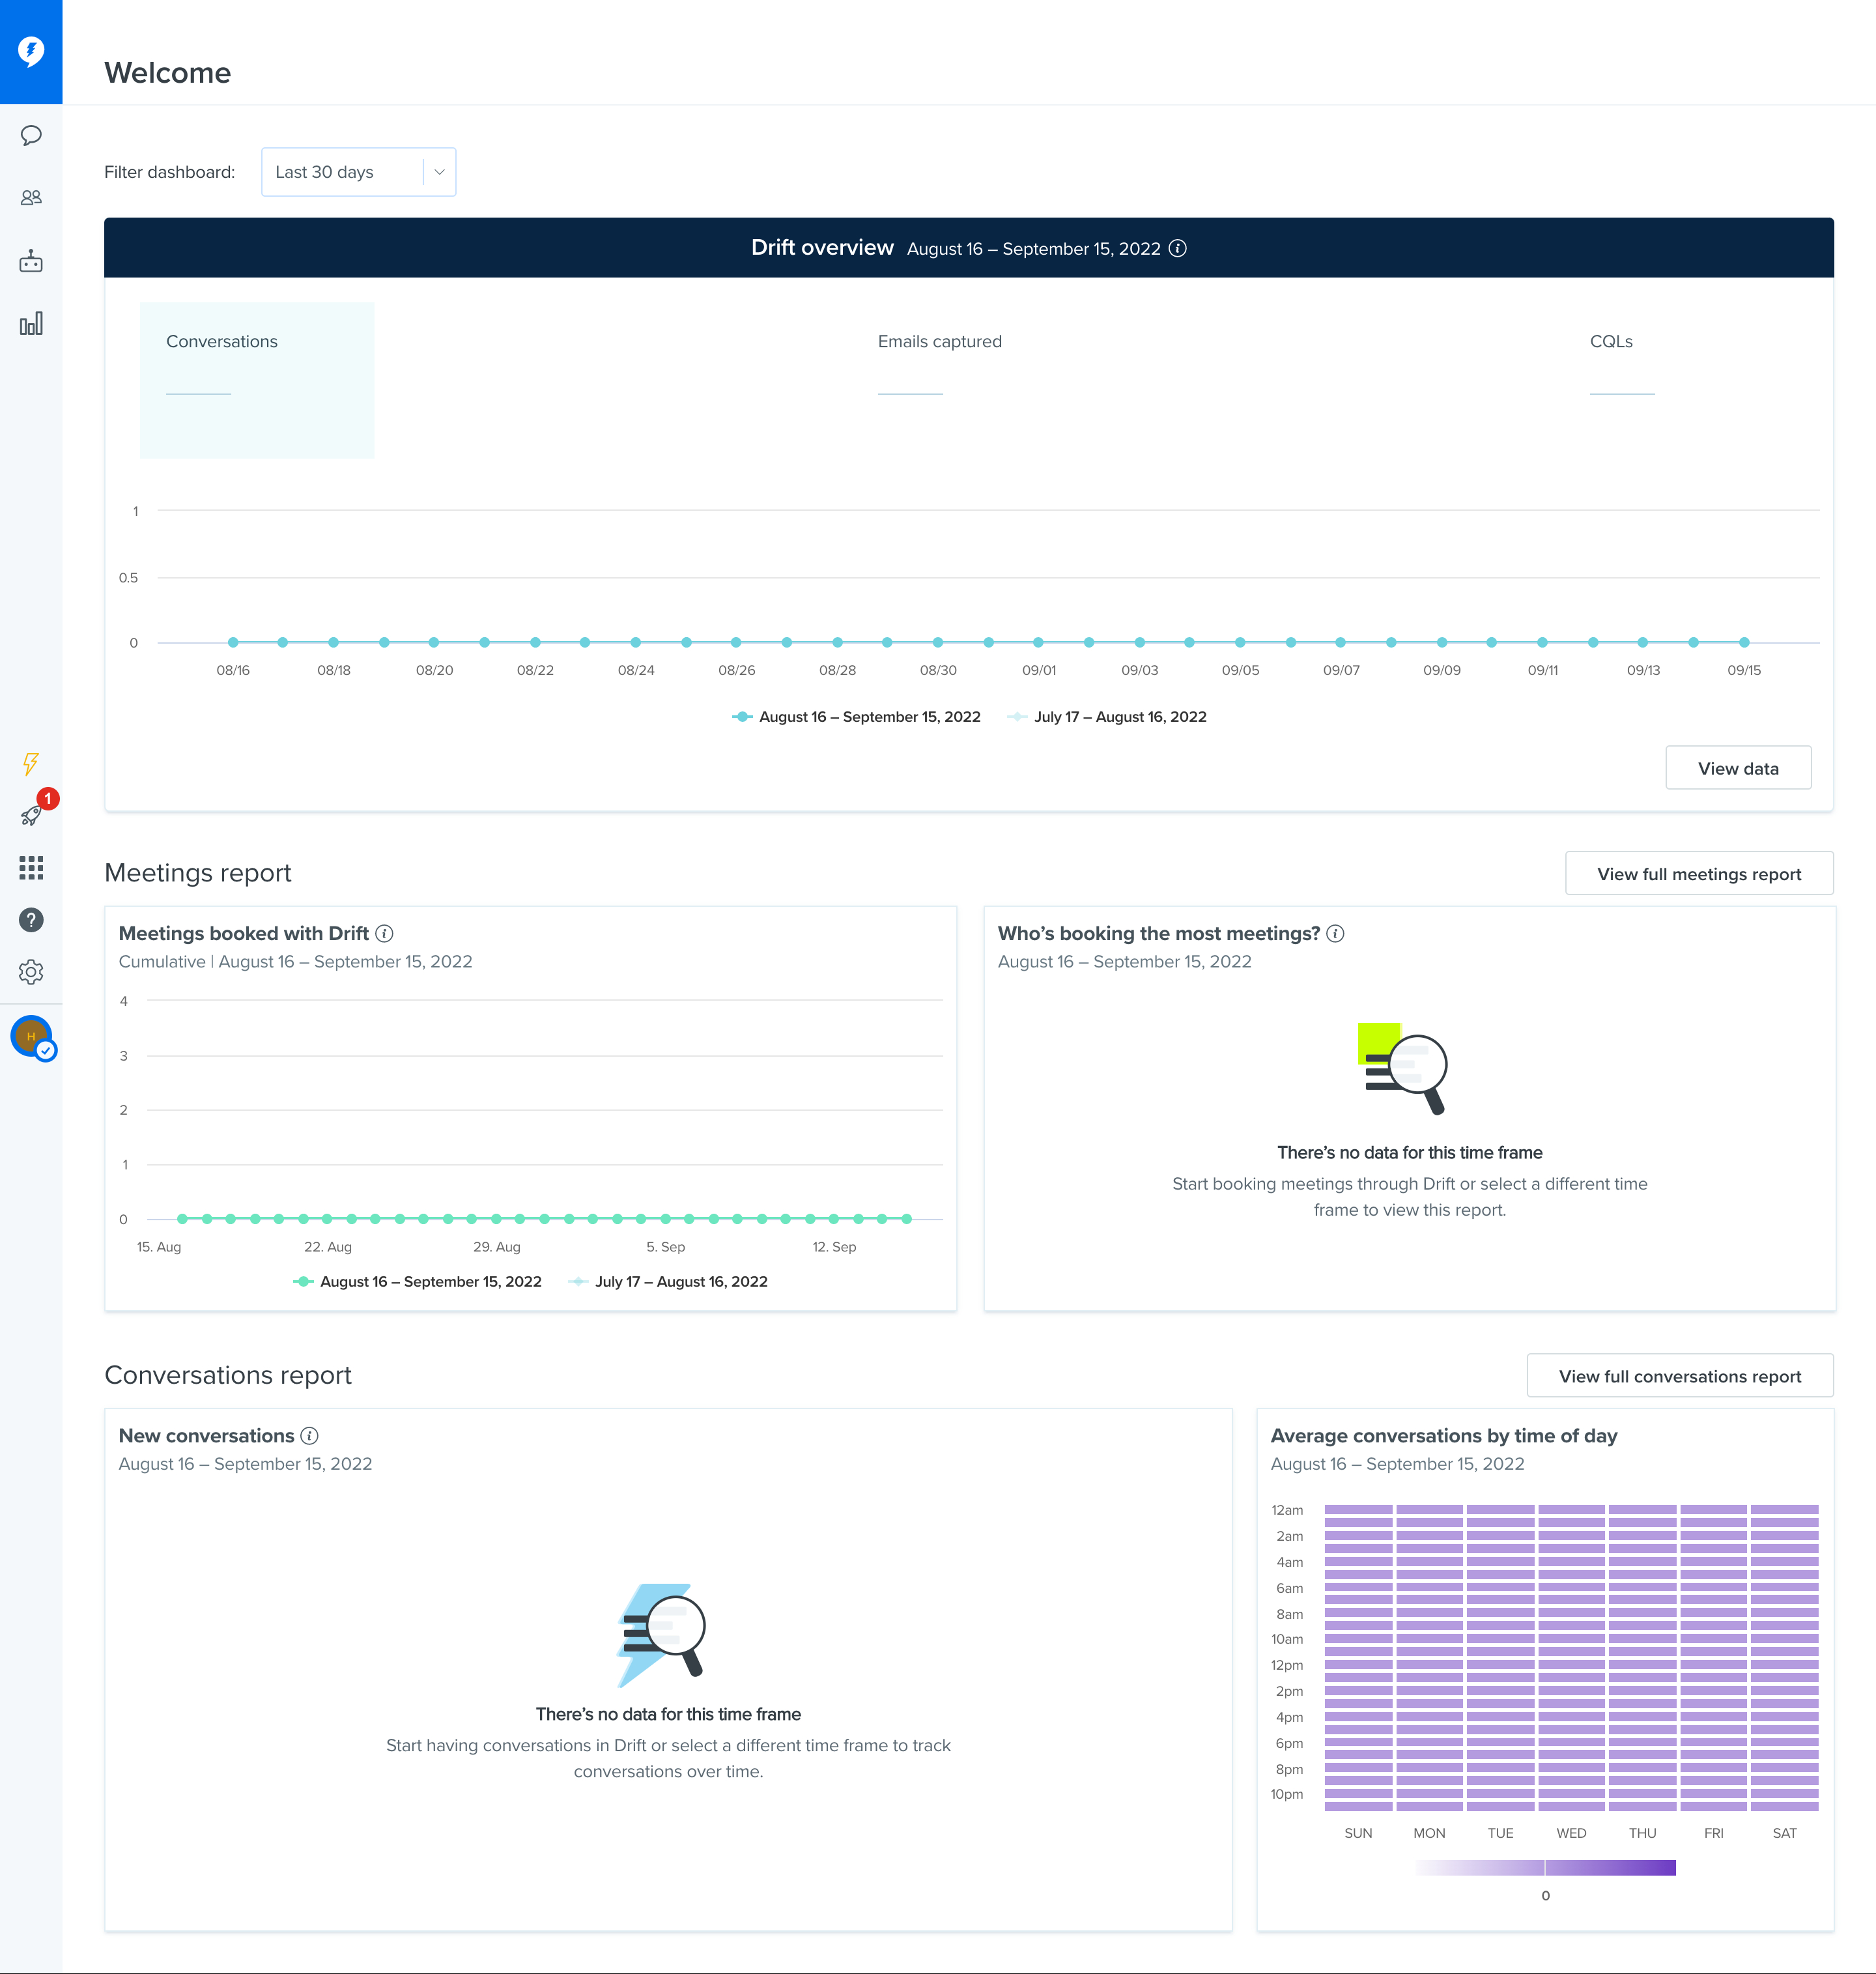Click the first meetings chart data point
This screenshot has width=1876, height=1974.
182,1218
